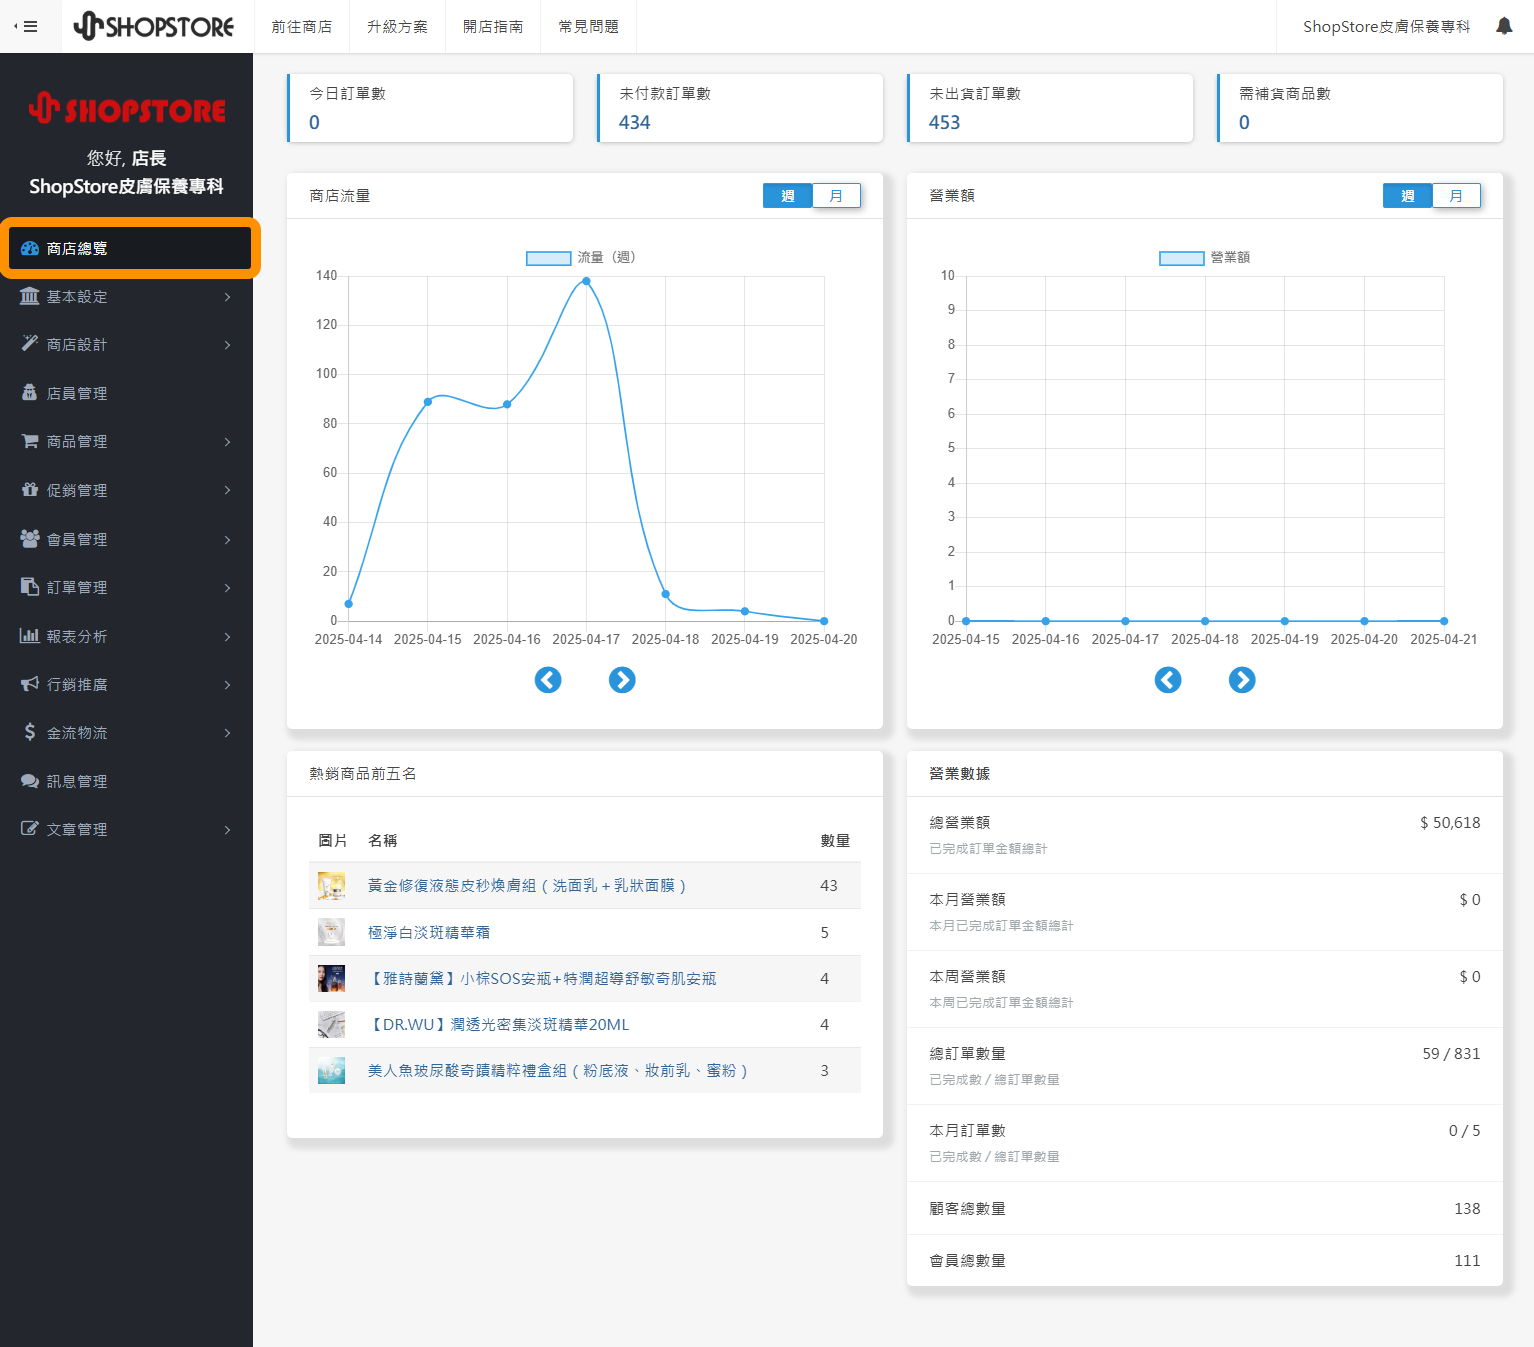Screen dimensions: 1534x1347
Task: Expand 報表分析 submenu chevron
Action: coord(228,636)
